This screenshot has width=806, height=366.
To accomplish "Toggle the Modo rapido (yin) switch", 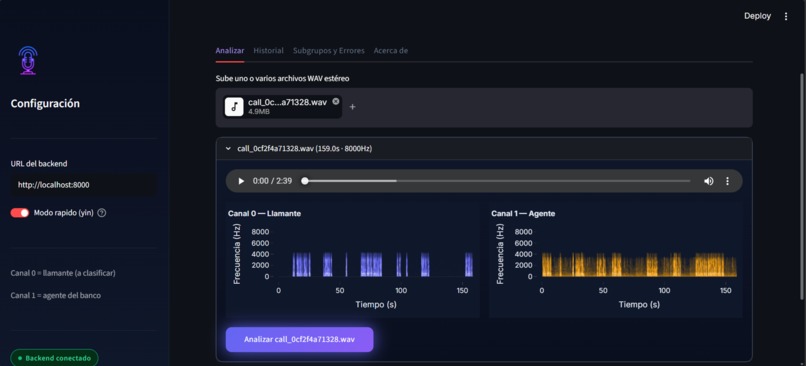I will click(x=20, y=213).
